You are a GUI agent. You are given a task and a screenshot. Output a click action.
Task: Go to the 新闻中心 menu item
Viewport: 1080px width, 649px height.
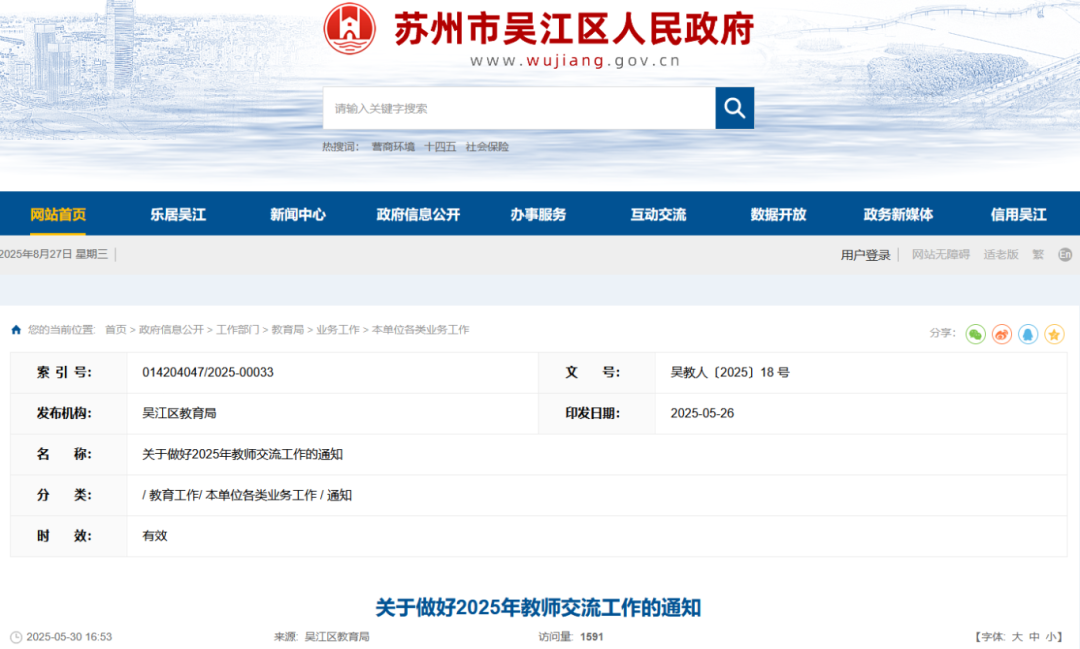point(298,214)
